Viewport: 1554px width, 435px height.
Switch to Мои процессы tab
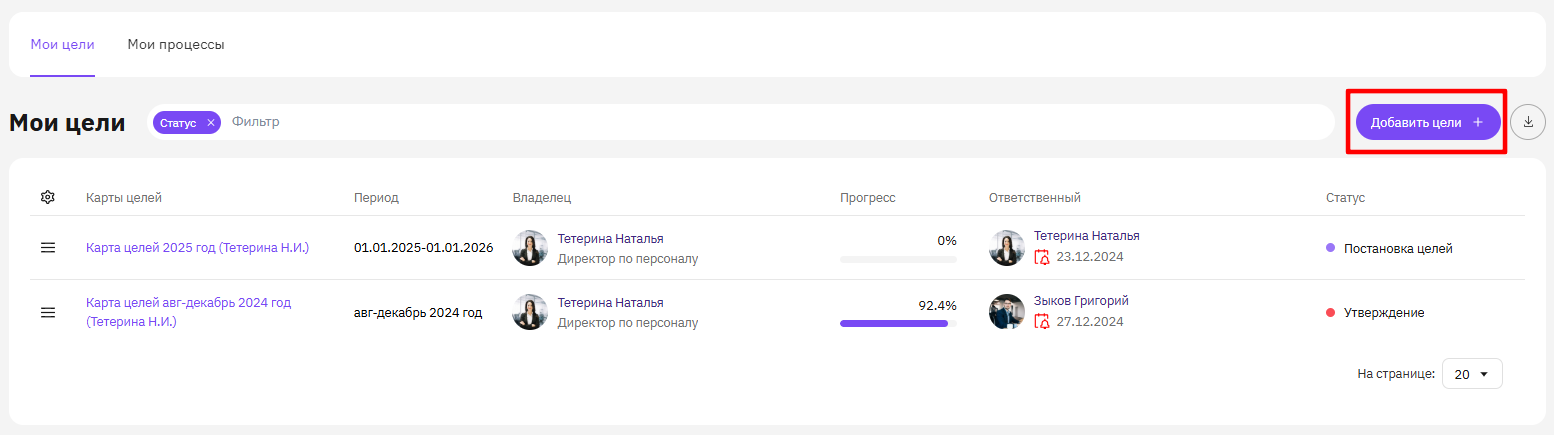click(x=176, y=45)
